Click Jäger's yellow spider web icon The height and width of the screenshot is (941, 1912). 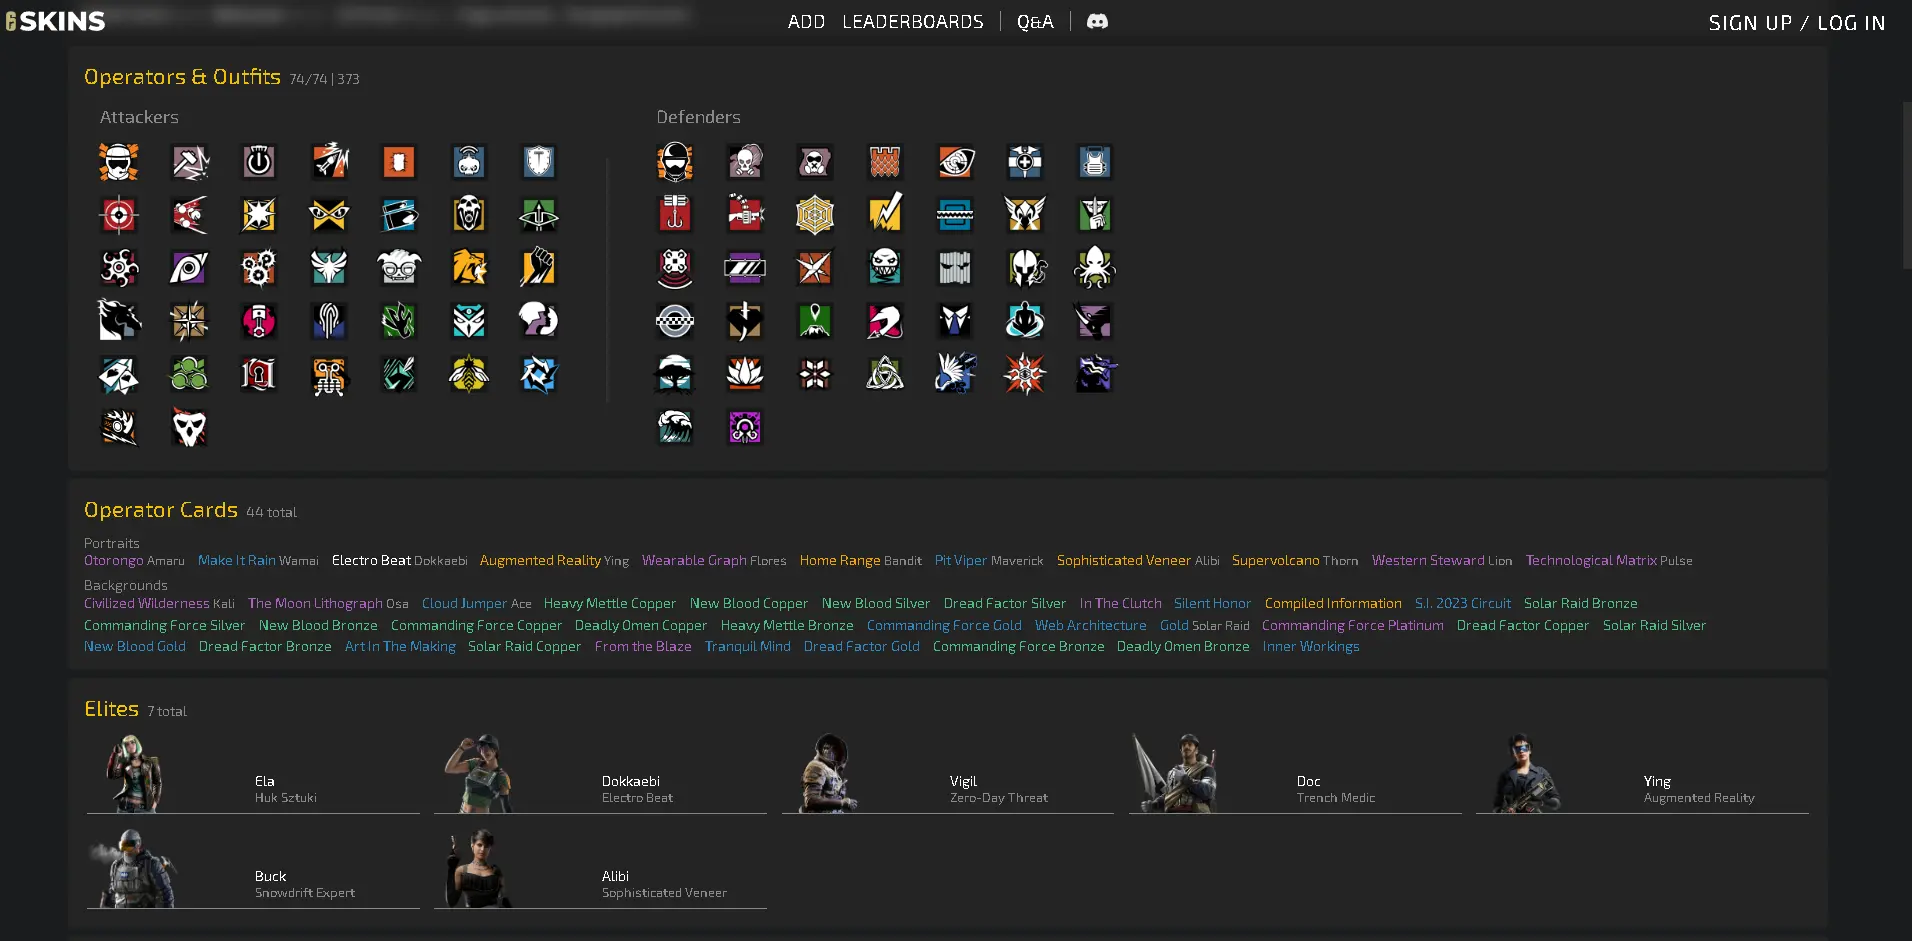815,215
